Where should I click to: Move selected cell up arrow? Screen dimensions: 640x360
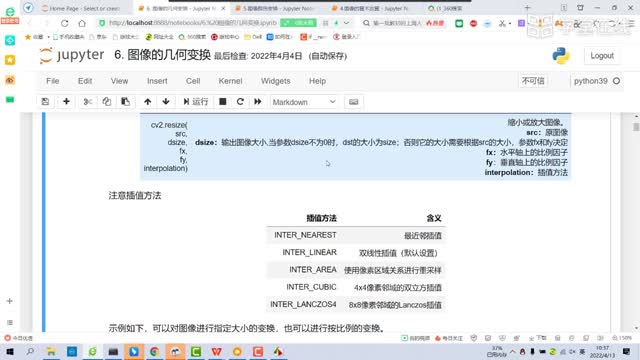click(x=147, y=102)
